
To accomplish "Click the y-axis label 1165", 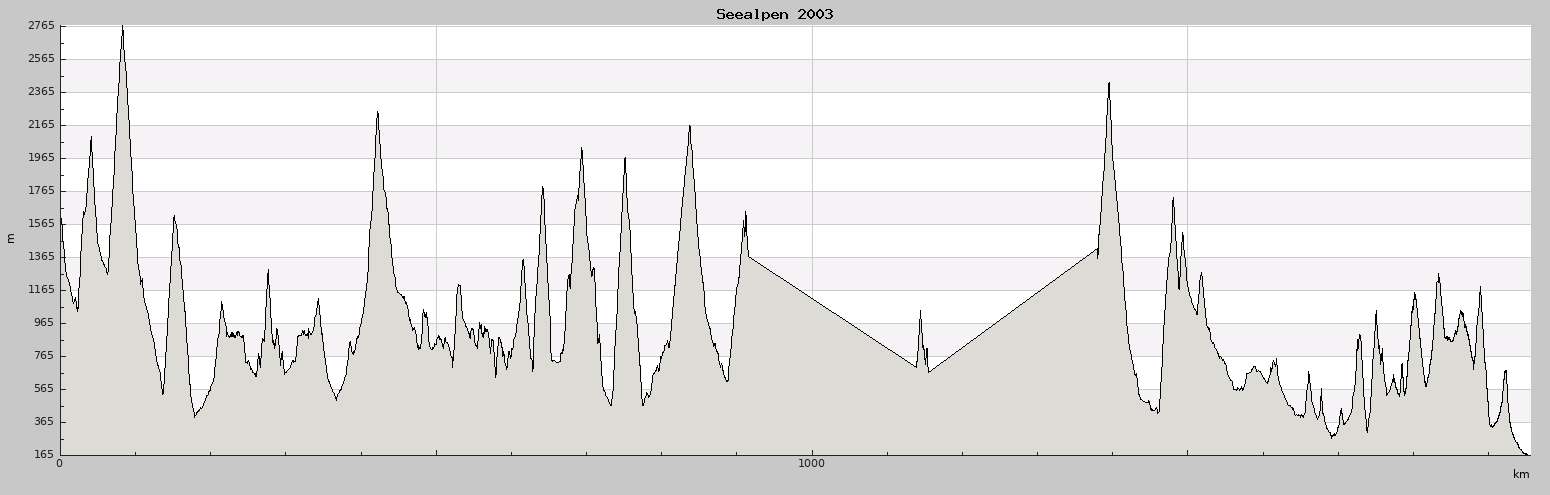I will tap(40, 290).
